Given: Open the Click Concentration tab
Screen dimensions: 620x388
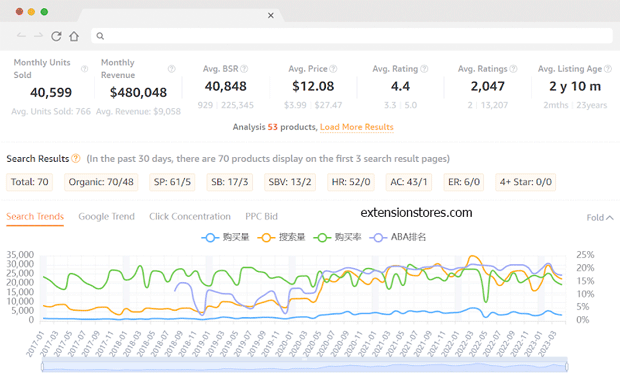Looking at the screenshot, I should click(190, 217).
